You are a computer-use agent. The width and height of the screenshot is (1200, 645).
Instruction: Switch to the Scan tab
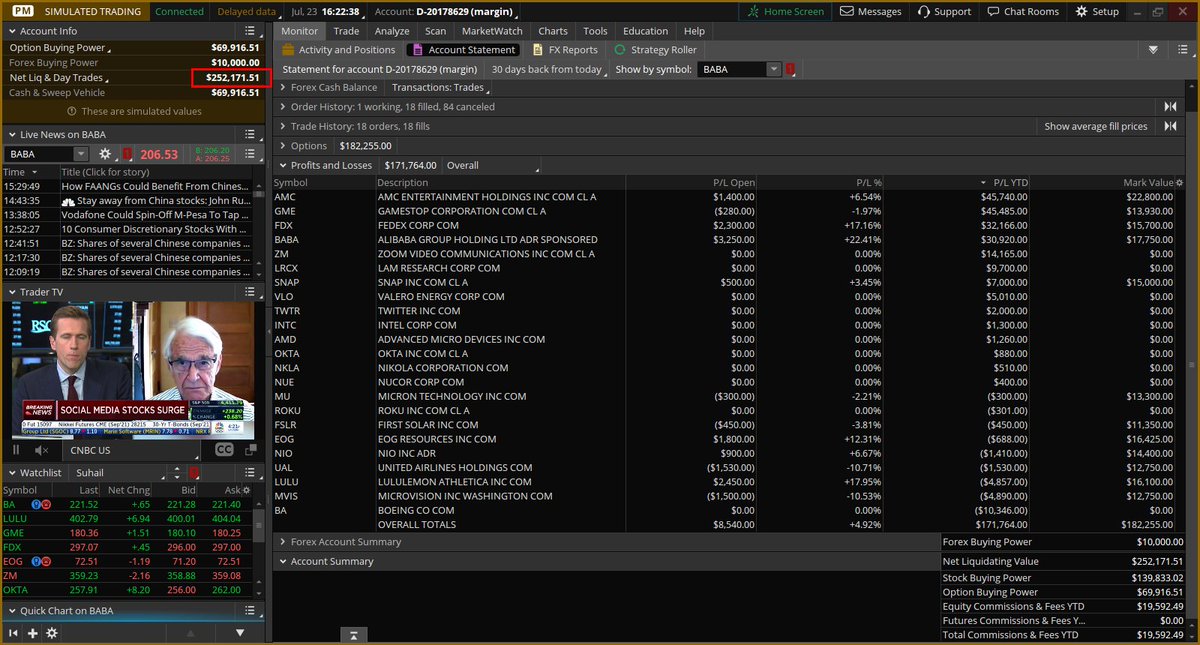(x=435, y=31)
